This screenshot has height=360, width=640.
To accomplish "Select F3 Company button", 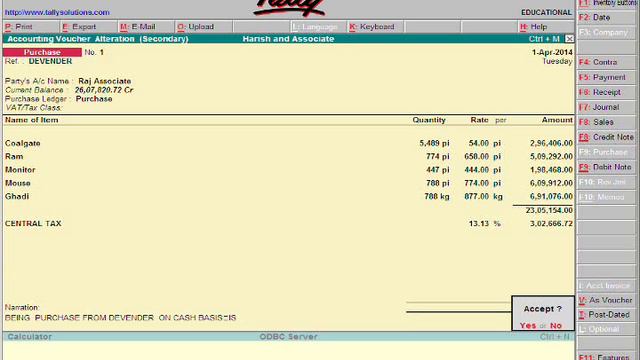I will tap(606, 32).
